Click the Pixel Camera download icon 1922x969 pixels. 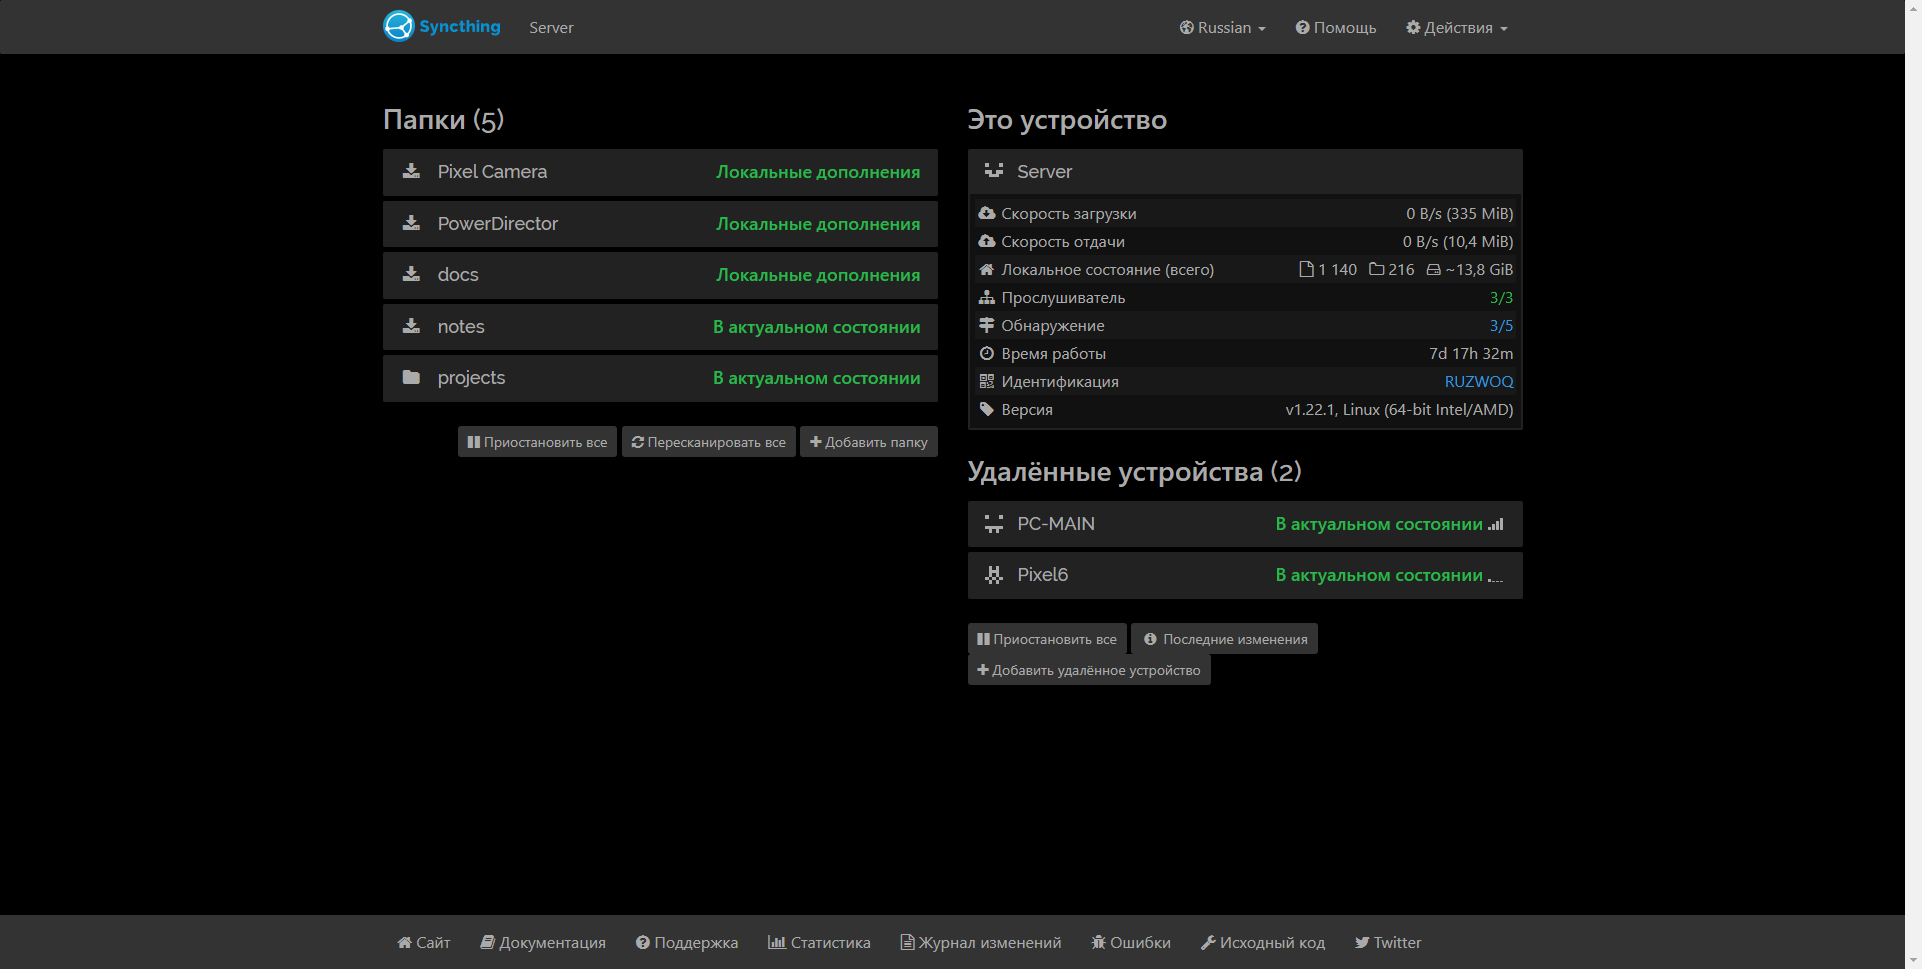pos(411,171)
